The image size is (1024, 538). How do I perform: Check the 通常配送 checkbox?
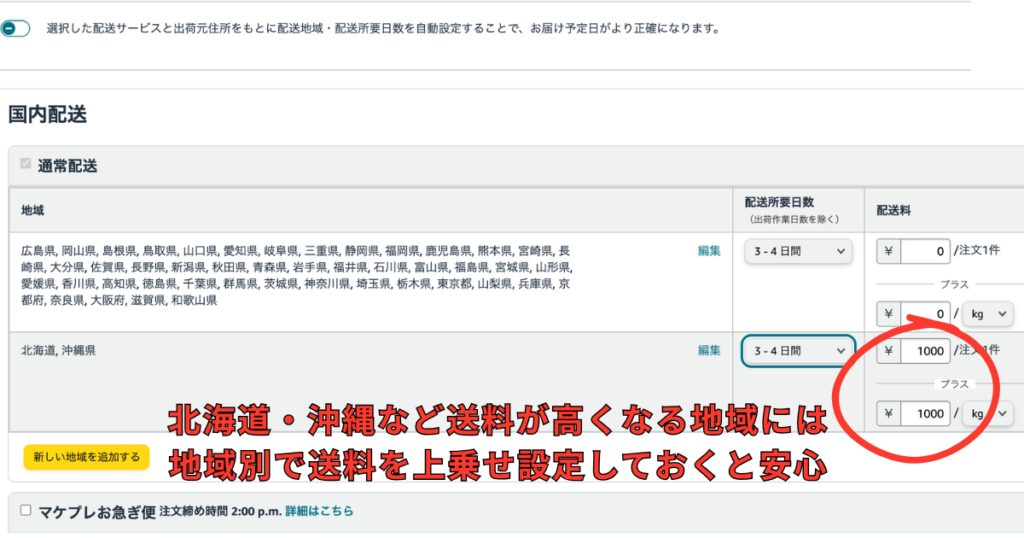pyautogui.click(x=26, y=164)
